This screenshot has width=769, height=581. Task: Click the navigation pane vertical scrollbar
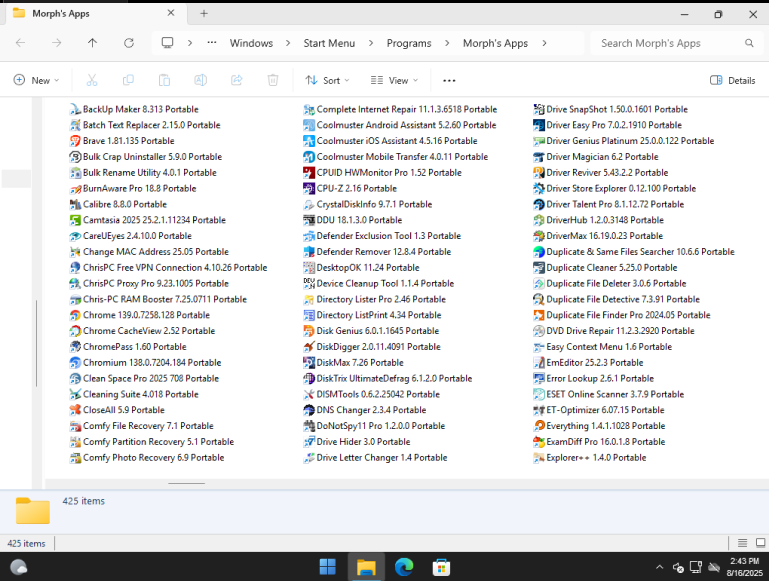pos(37,343)
